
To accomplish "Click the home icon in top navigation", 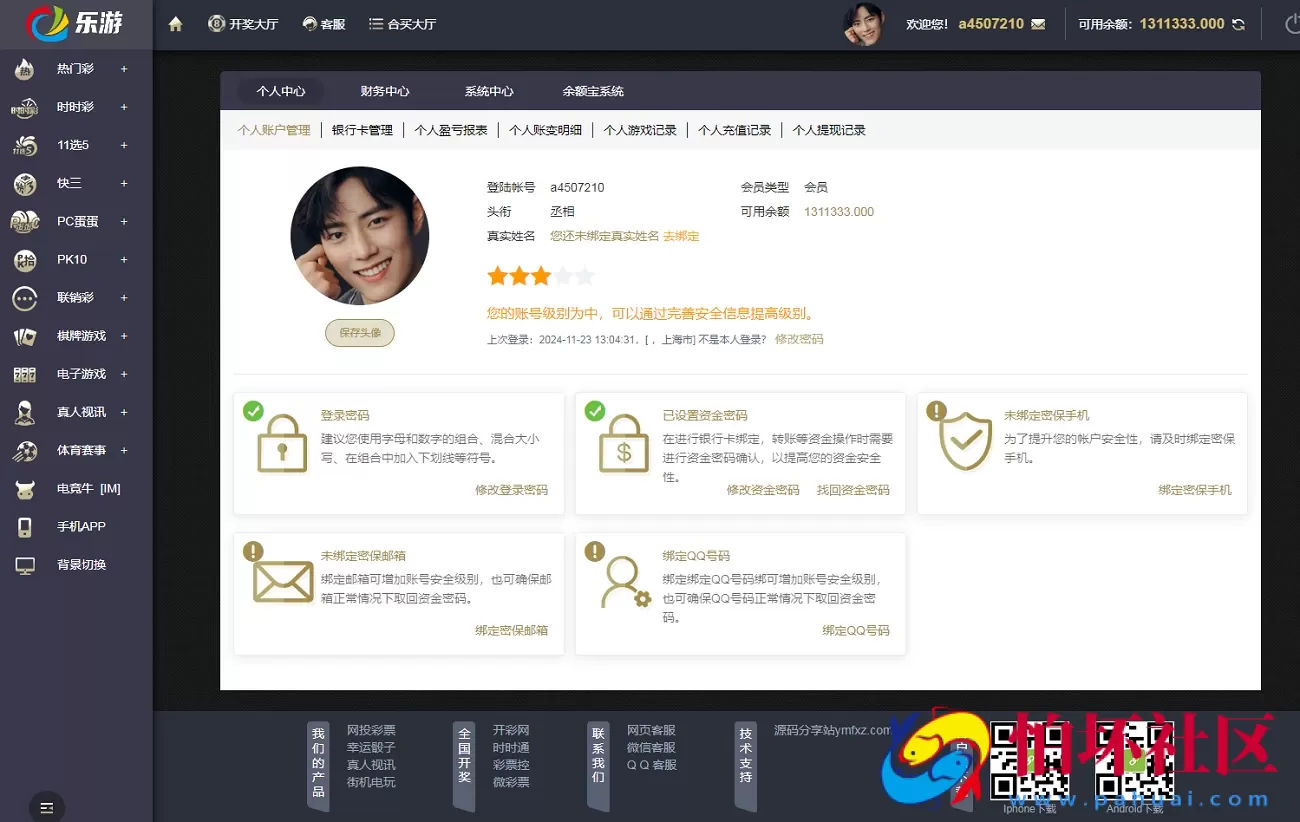I will [175, 23].
